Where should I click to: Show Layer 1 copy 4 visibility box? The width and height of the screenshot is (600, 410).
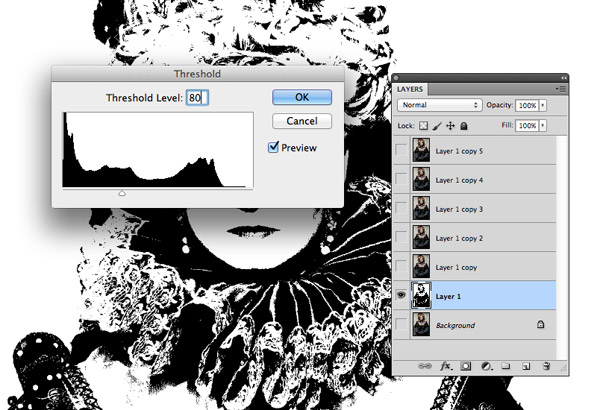coord(401,179)
